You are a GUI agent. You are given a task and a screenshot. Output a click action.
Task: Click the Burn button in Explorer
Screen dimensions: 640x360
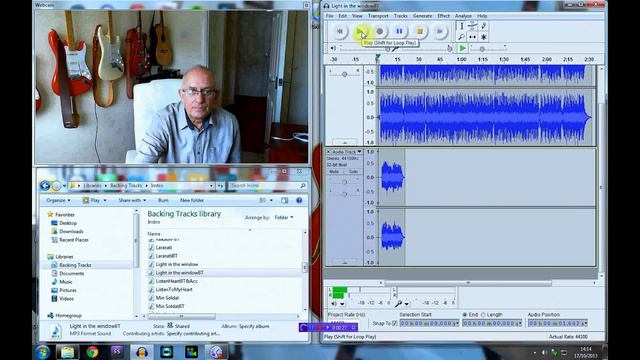pos(163,200)
